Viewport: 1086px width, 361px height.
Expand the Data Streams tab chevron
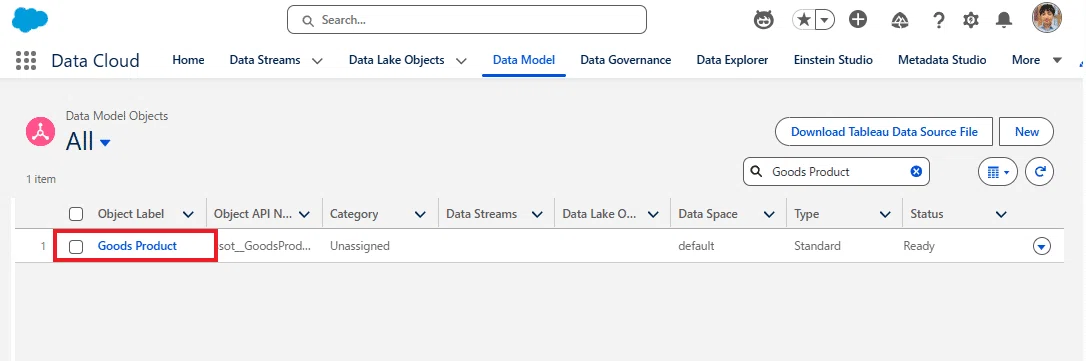(x=317, y=61)
